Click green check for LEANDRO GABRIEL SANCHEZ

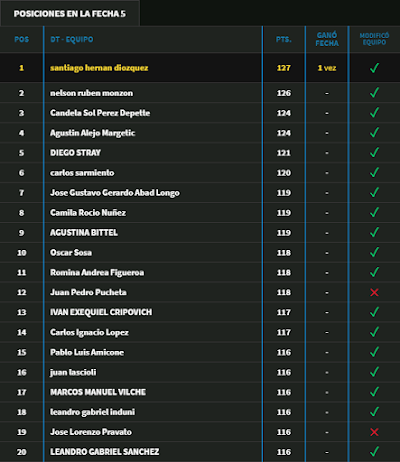374,452
